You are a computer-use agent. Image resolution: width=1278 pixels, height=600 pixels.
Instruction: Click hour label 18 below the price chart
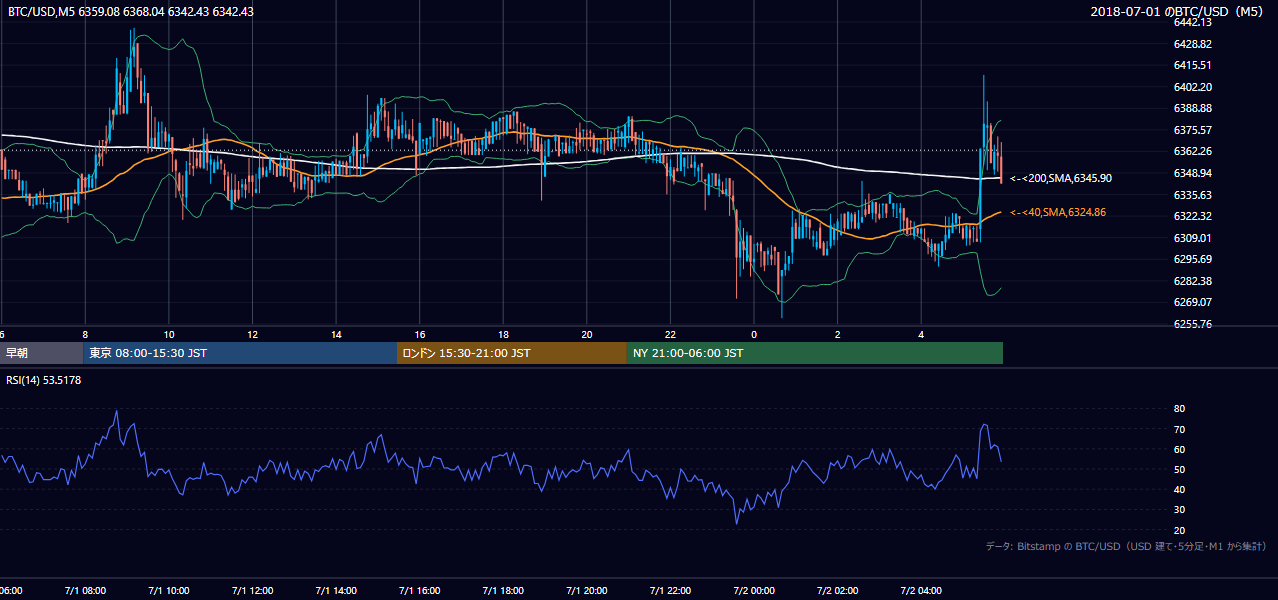pyautogui.click(x=504, y=334)
